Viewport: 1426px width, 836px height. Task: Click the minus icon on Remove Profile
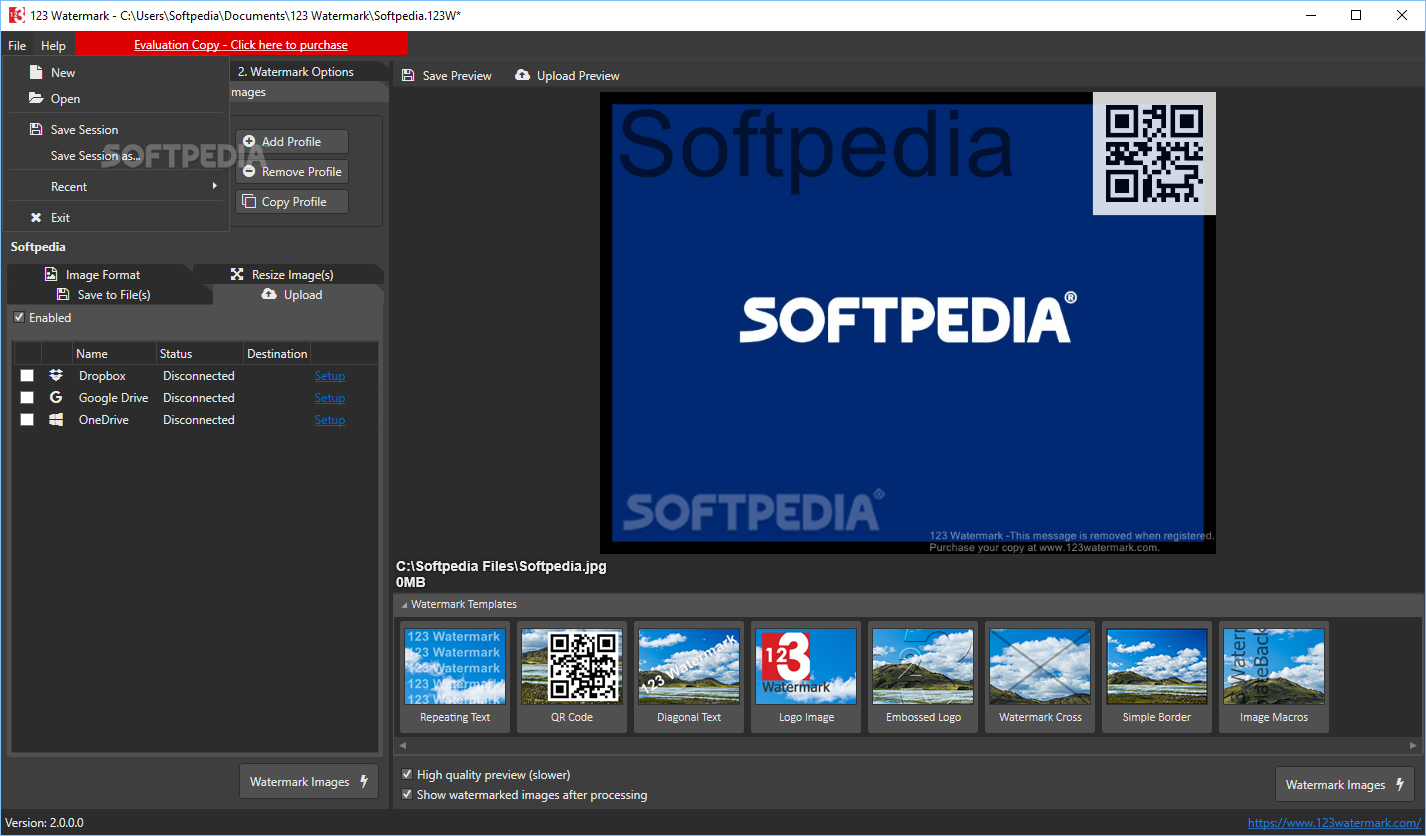point(249,172)
